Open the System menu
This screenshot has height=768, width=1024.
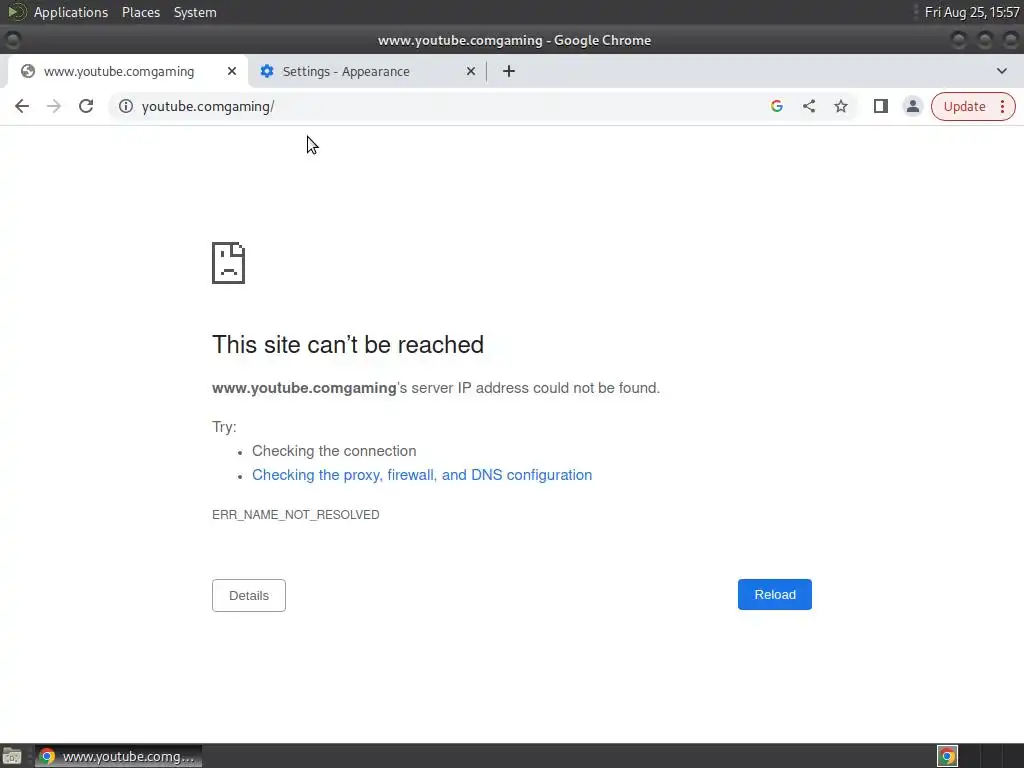pyautogui.click(x=195, y=12)
